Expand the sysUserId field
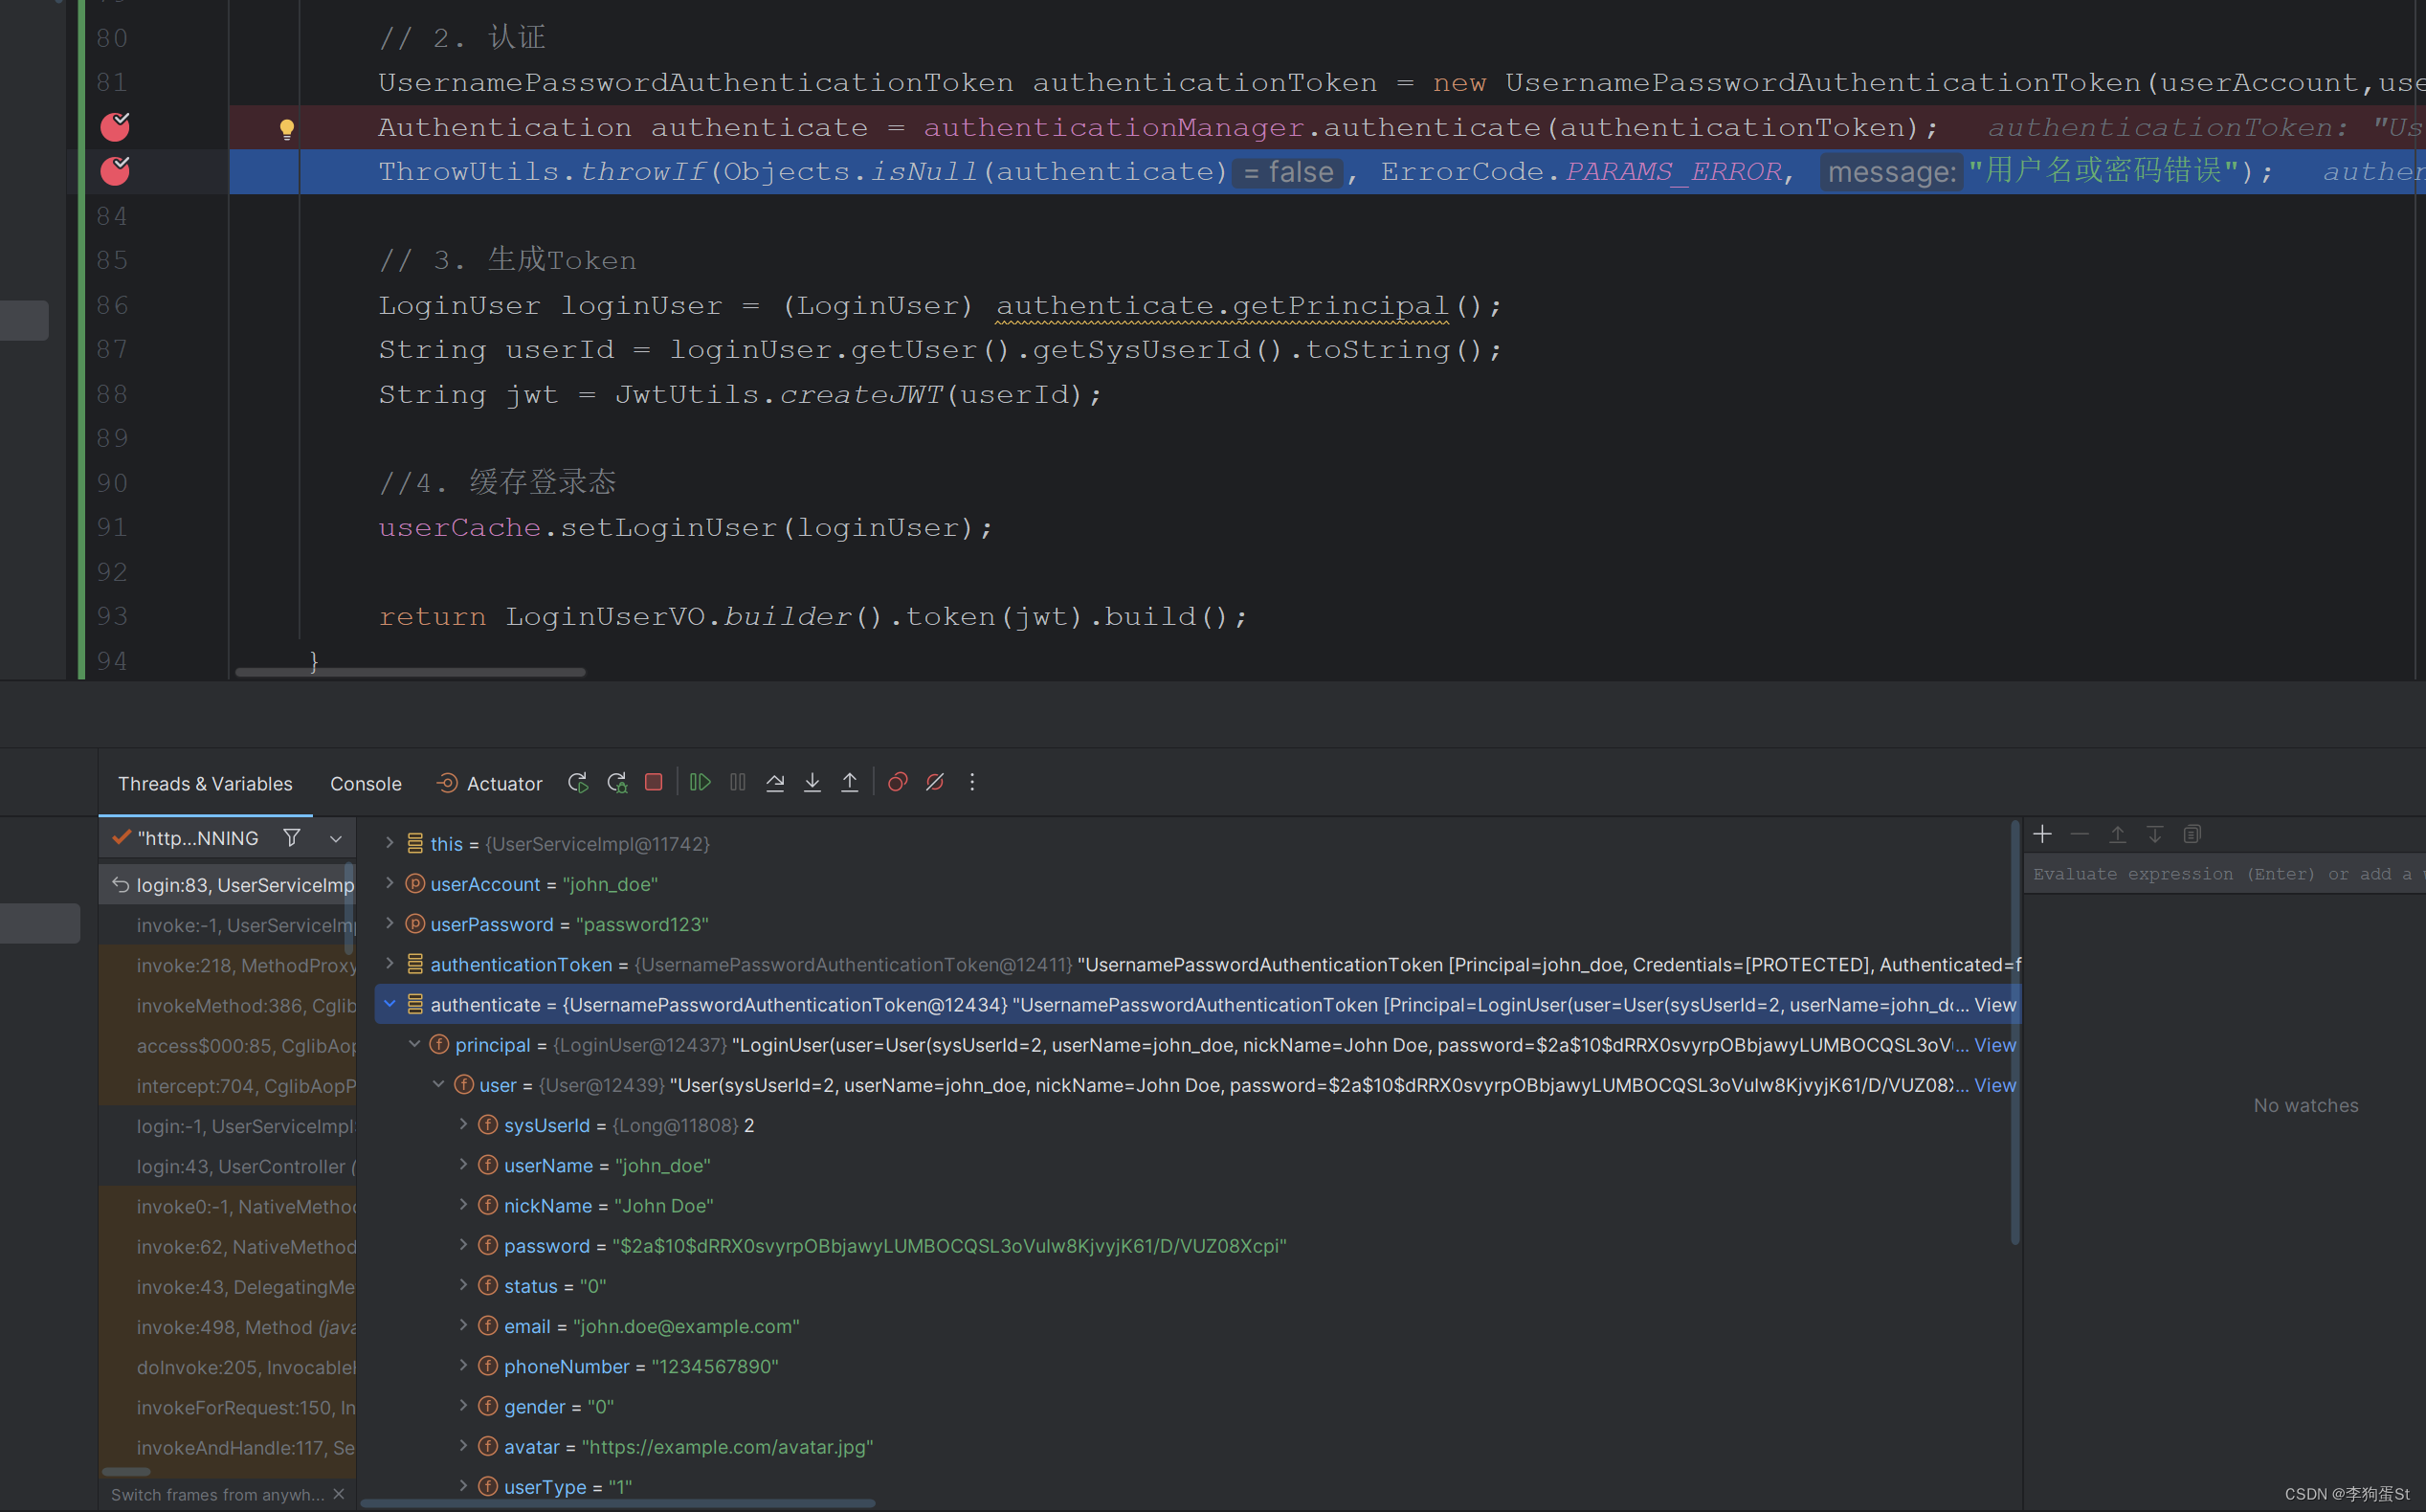Image resolution: width=2426 pixels, height=1512 pixels. (463, 1124)
